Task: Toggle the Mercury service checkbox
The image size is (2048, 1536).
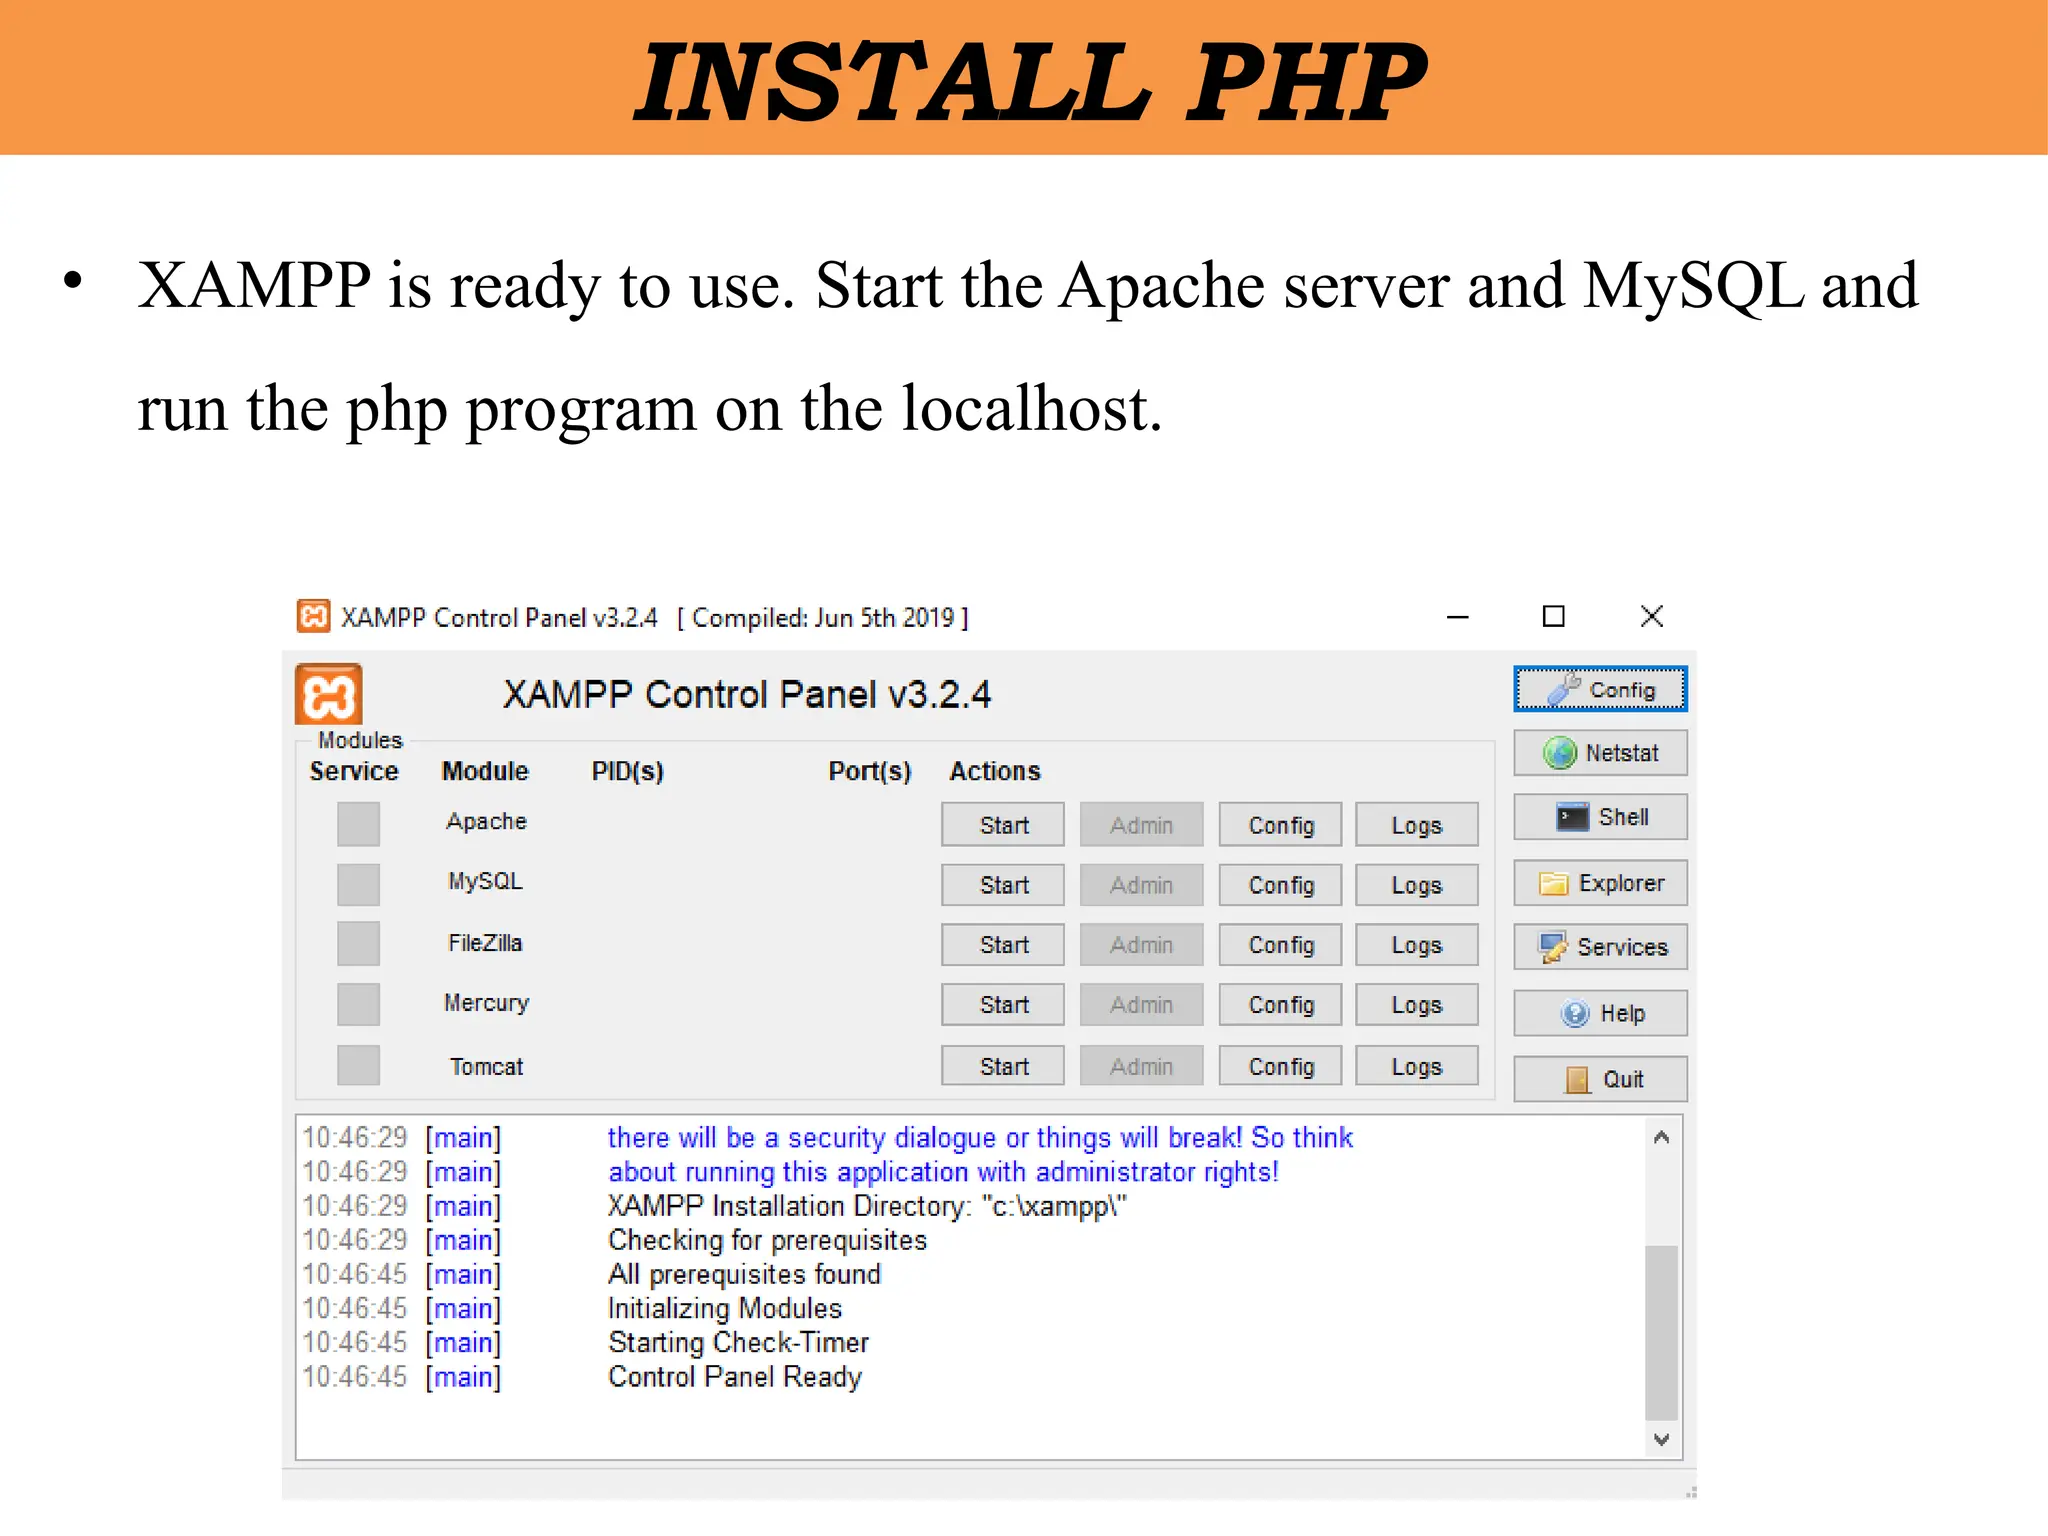Action: pos(358,1004)
